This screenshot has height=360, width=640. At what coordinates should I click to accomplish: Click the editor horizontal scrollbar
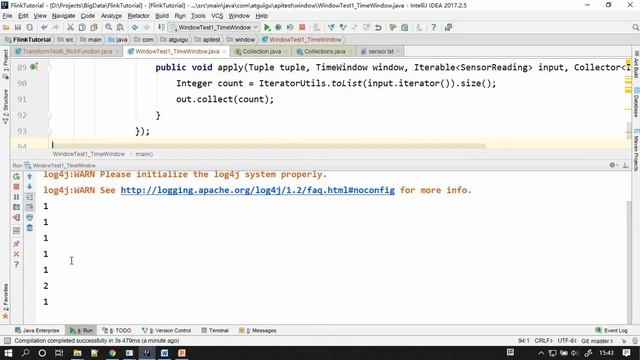269,145
